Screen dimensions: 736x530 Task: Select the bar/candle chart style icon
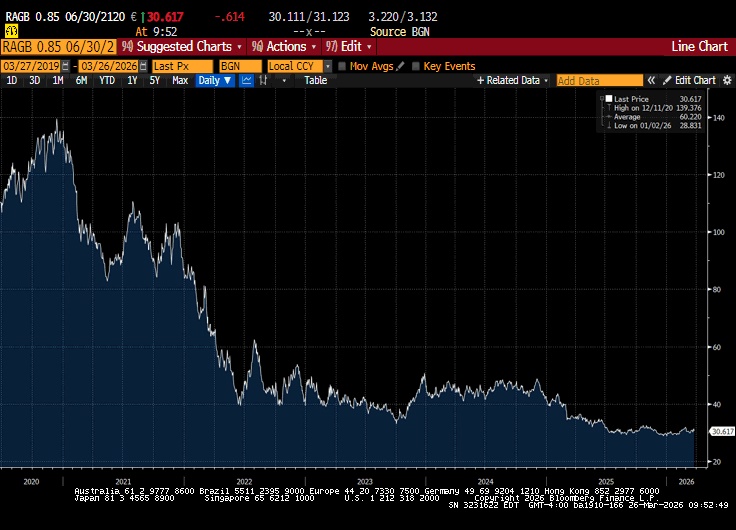263,80
